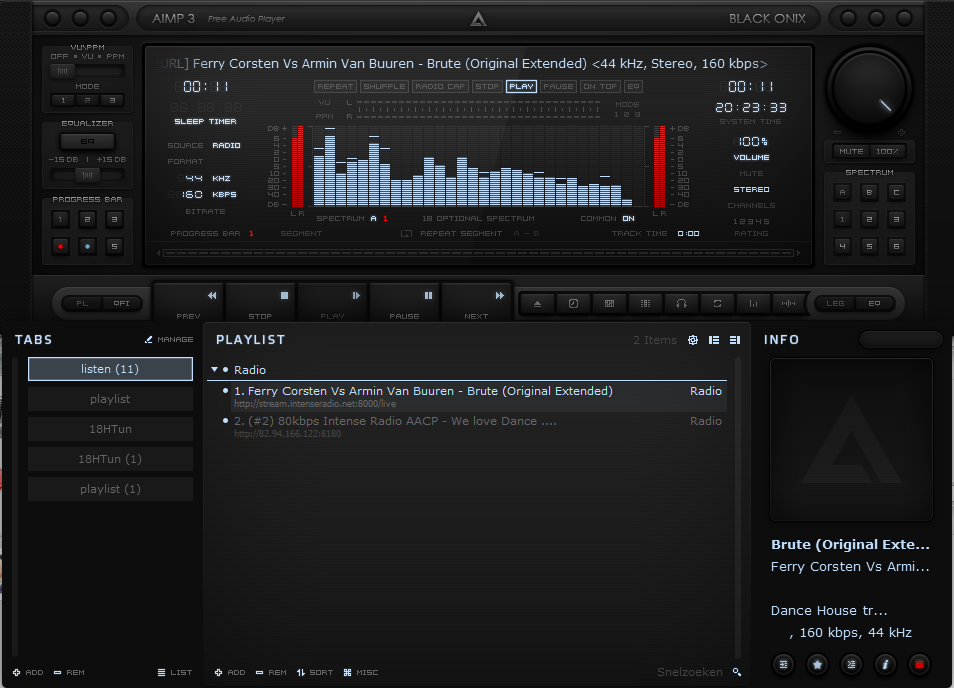Click the track progress bar in display

pos(478,252)
